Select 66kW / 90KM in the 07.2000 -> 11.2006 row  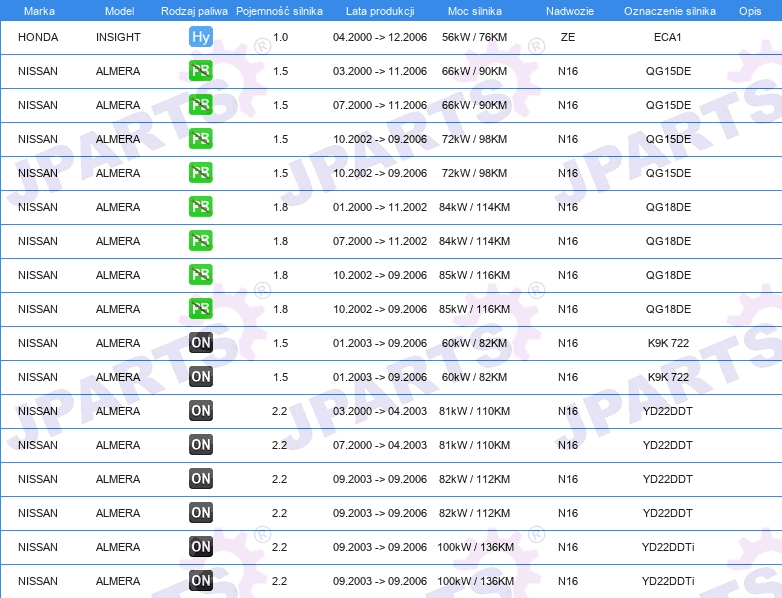coord(474,105)
